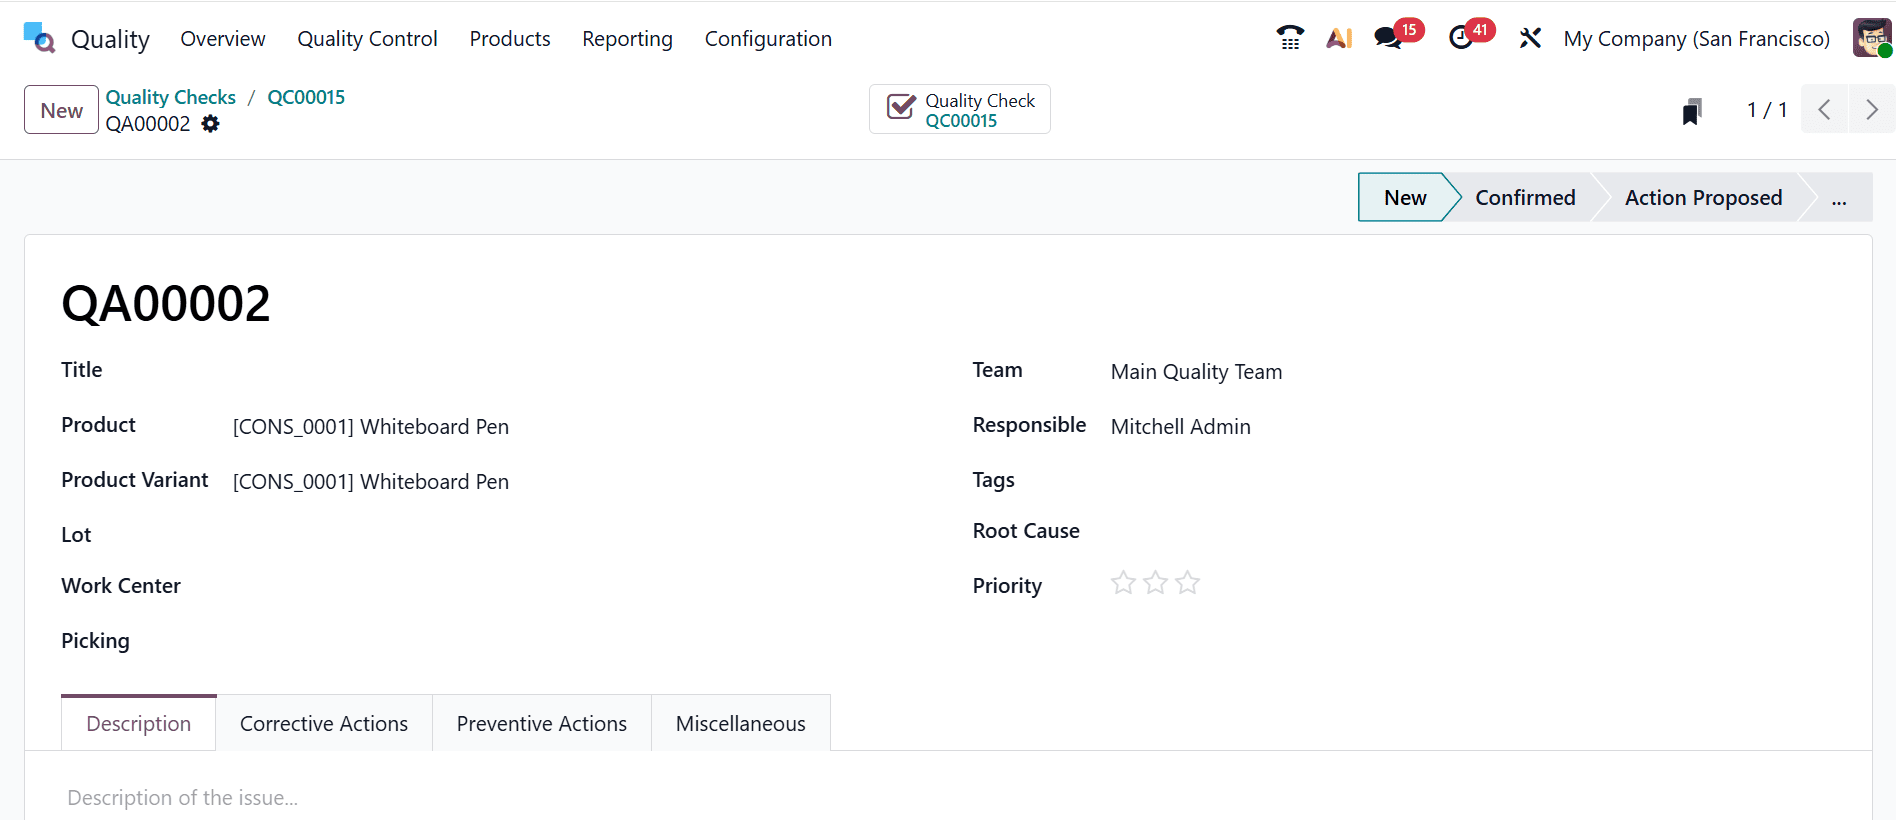Click the 1 / 1 pager counter
This screenshot has width=1896, height=820.
pyautogui.click(x=1766, y=110)
